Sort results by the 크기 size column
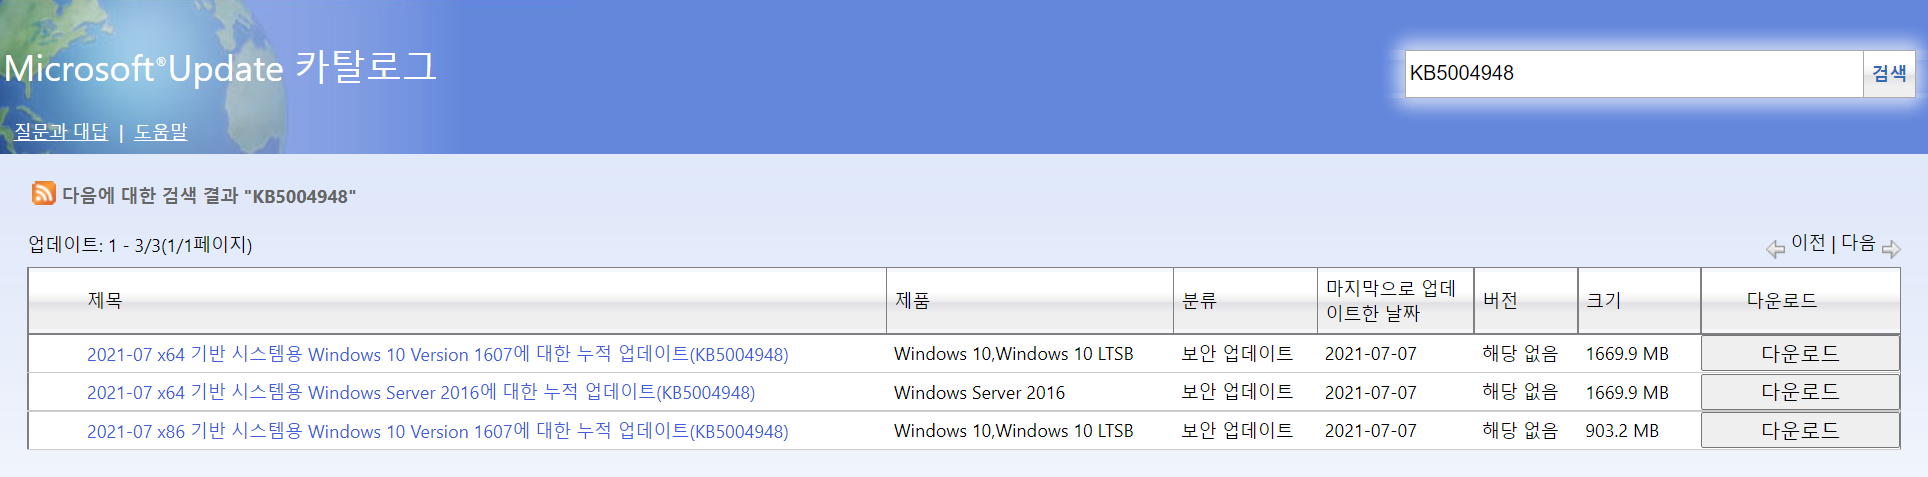The height and width of the screenshot is (477, 1928). 1603,301
